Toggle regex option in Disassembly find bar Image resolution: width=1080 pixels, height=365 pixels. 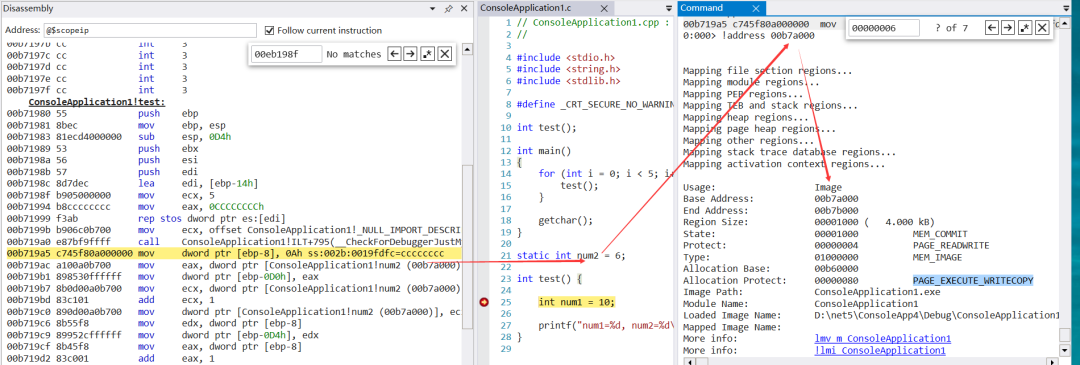[427, 54]
